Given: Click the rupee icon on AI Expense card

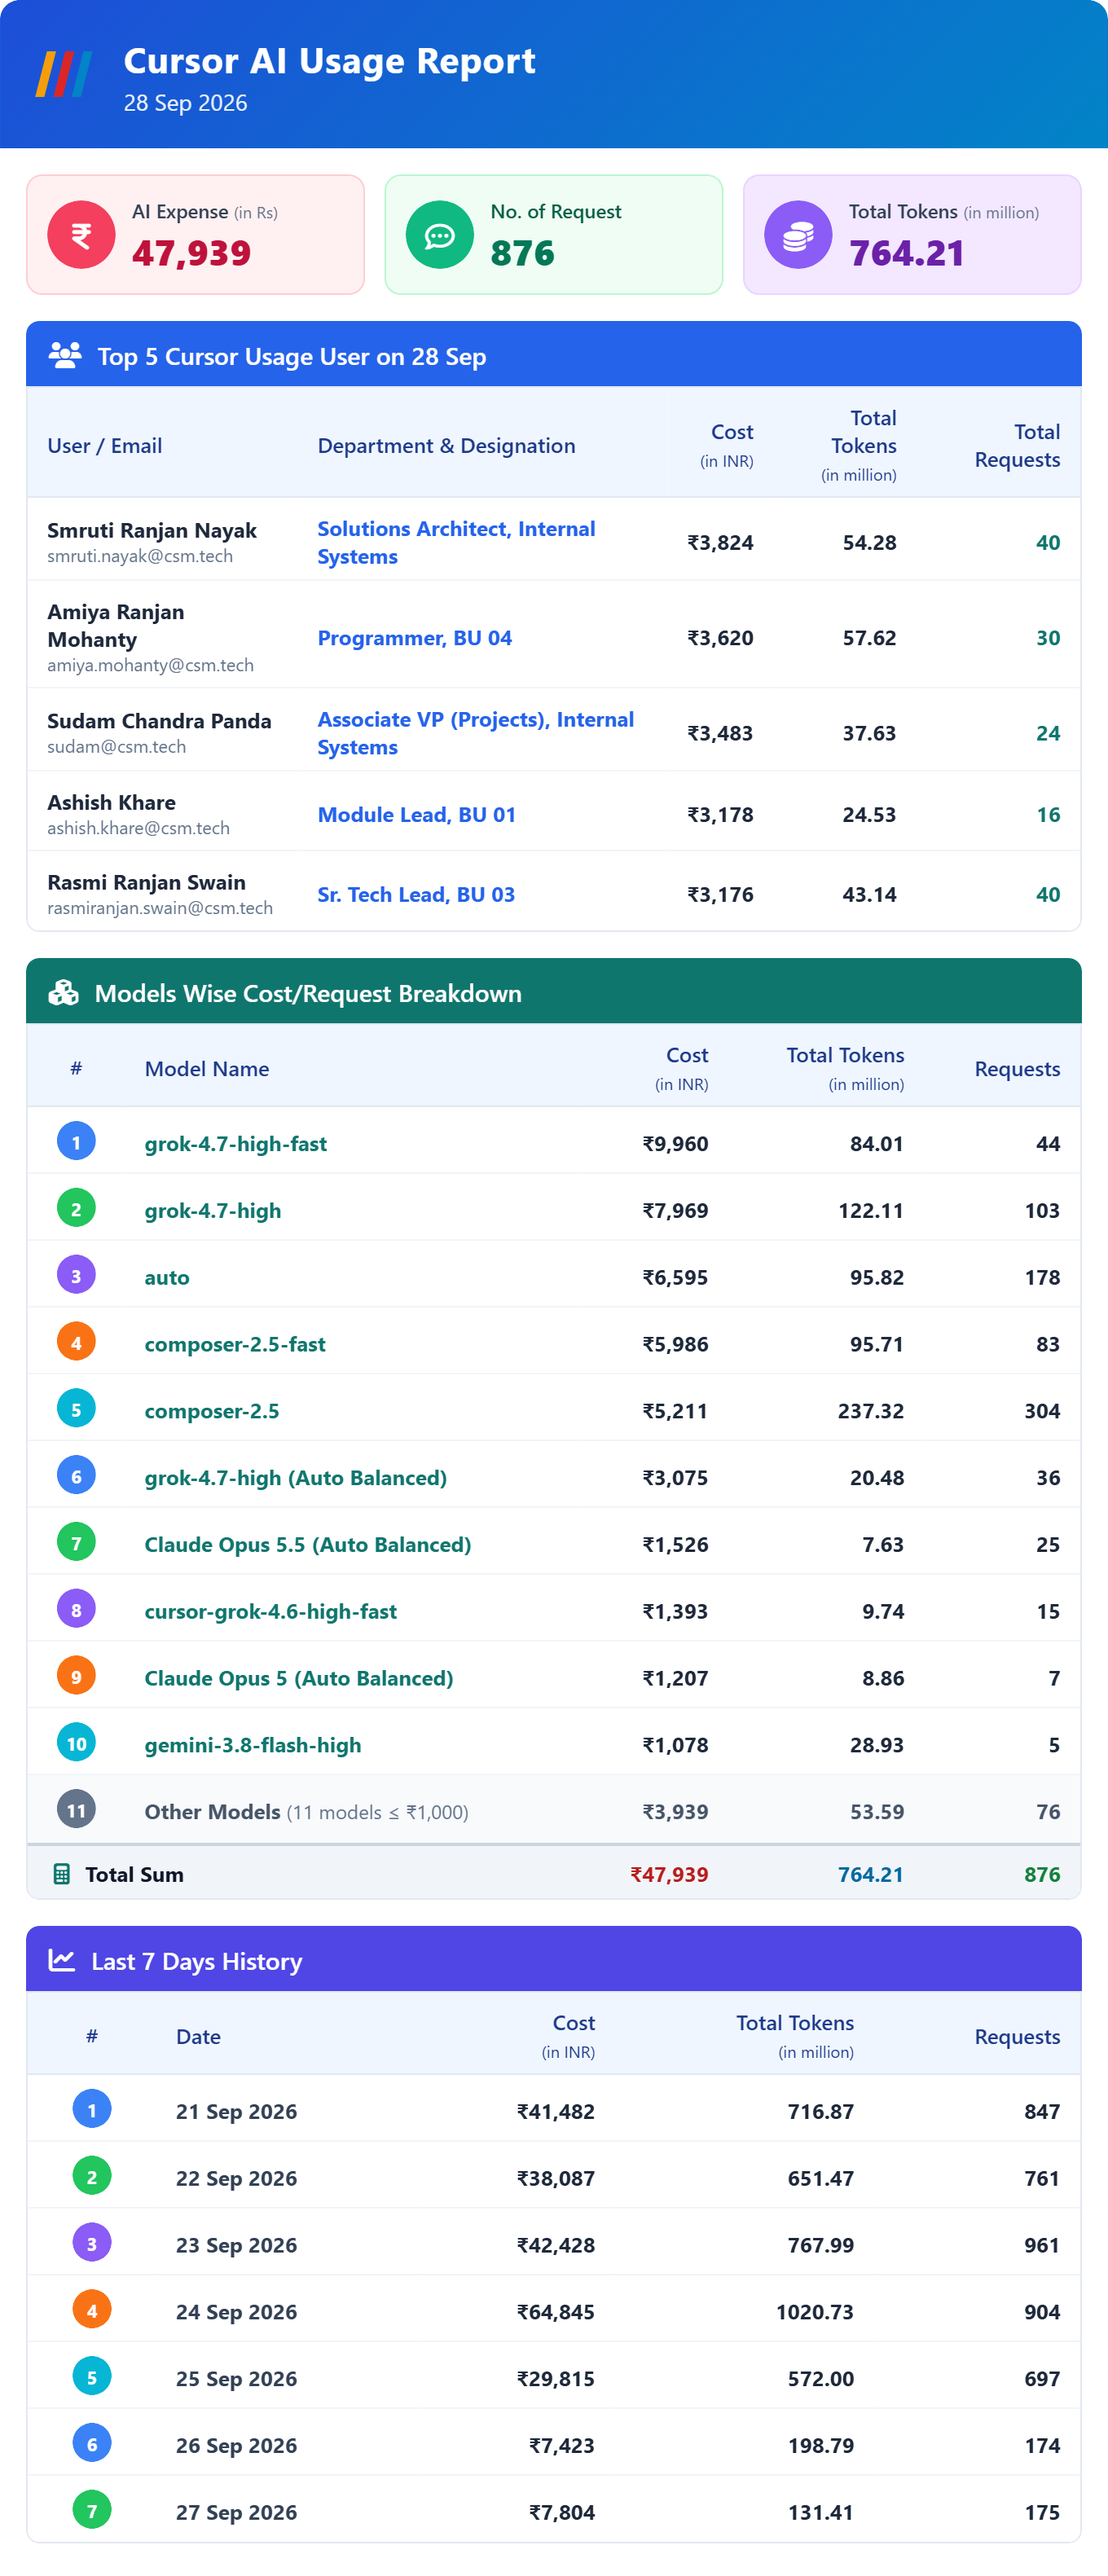Looking at the screenshot, I should tap(81, 235).
